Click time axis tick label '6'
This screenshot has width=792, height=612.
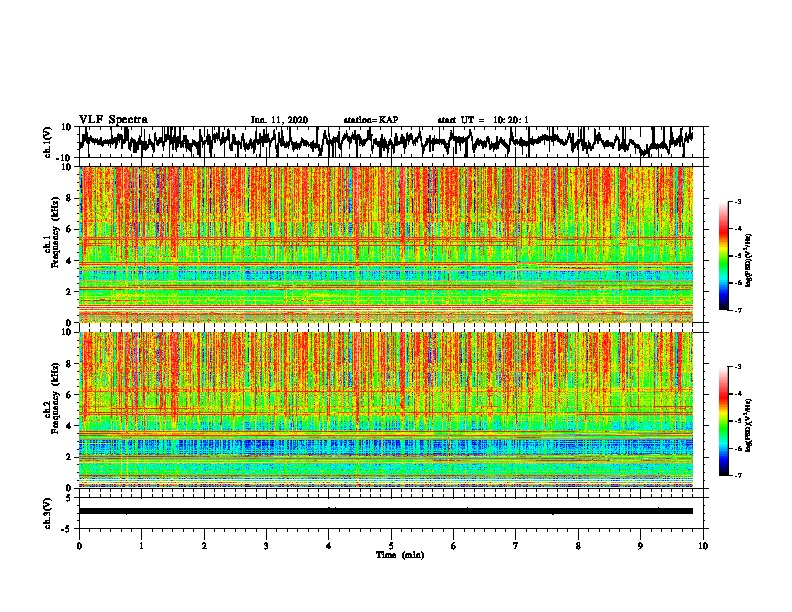click(x=454, y=546)
